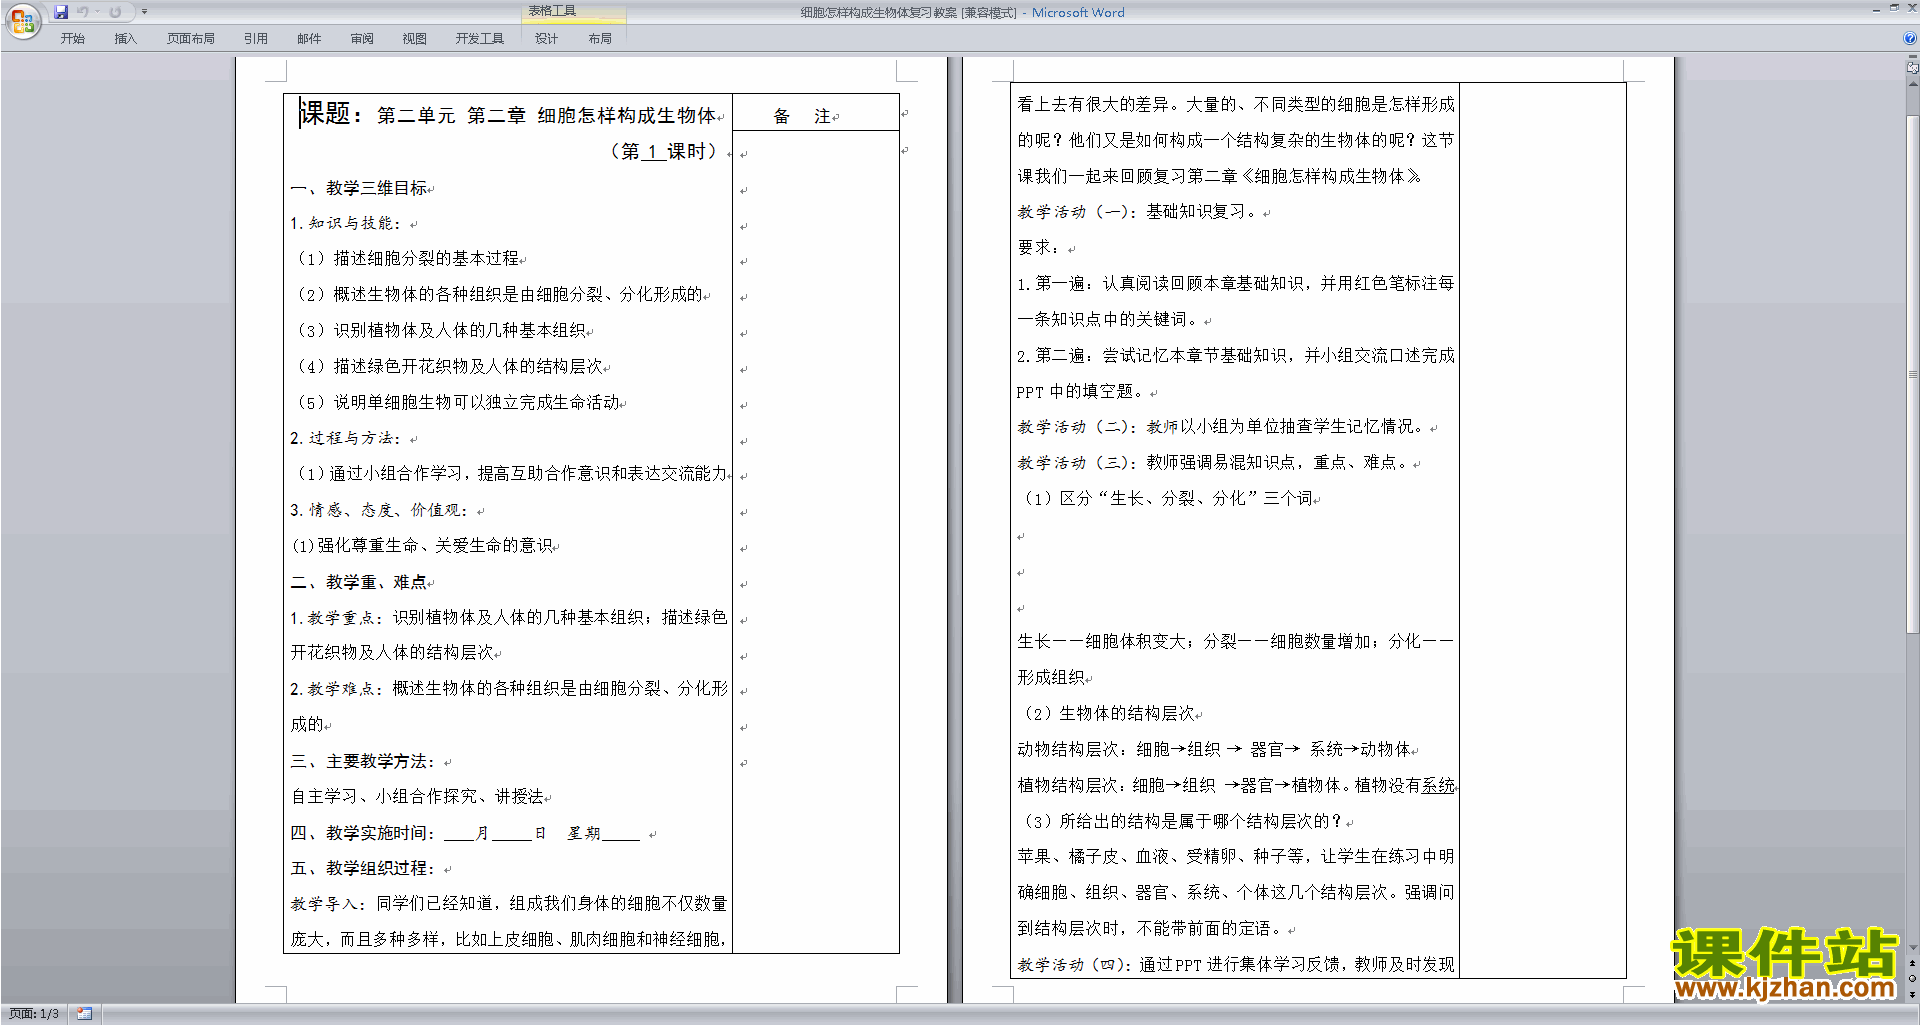Click the line 动物结构层次：细胞→组织→器官→系统→动物体
Screen dimensions: 1920x1025
click(x=1214, y=750)
